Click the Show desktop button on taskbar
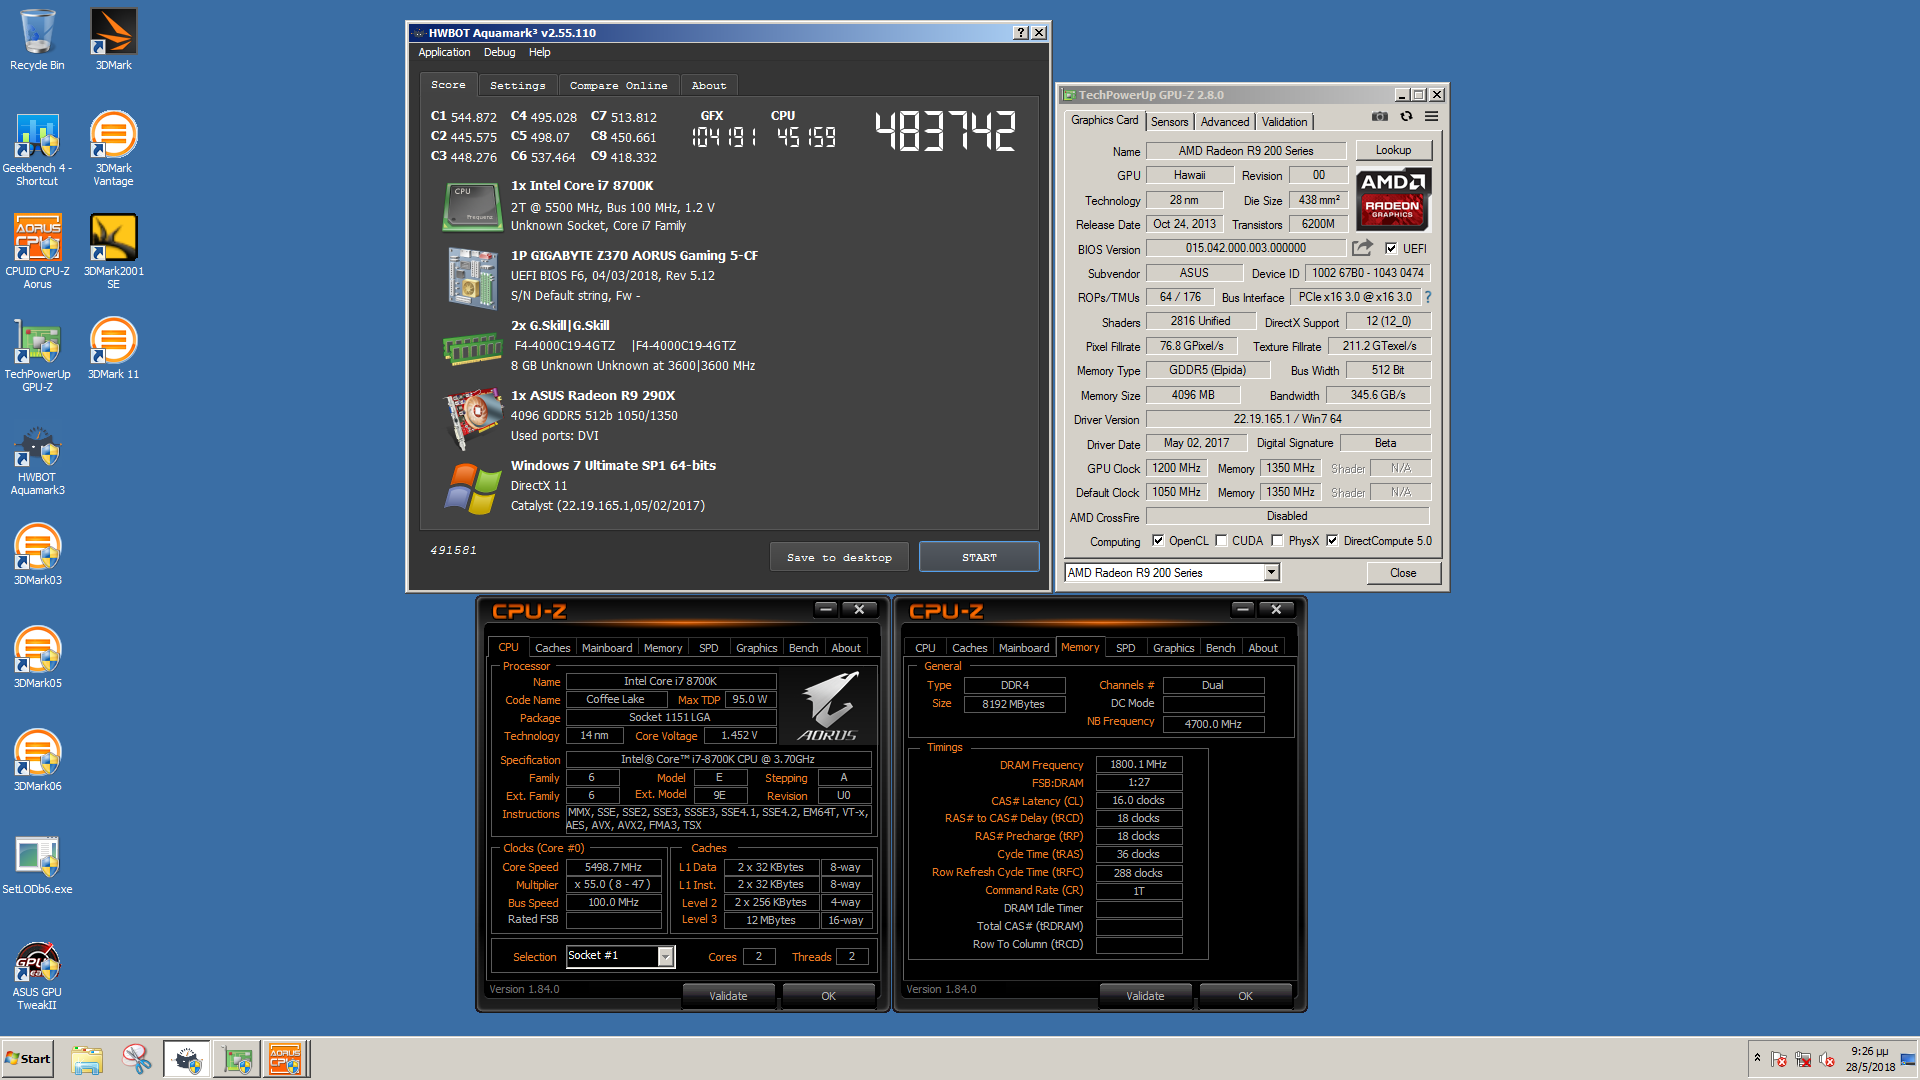Screen dimensions: 1920x1080 click(x=1910, y=1059)
